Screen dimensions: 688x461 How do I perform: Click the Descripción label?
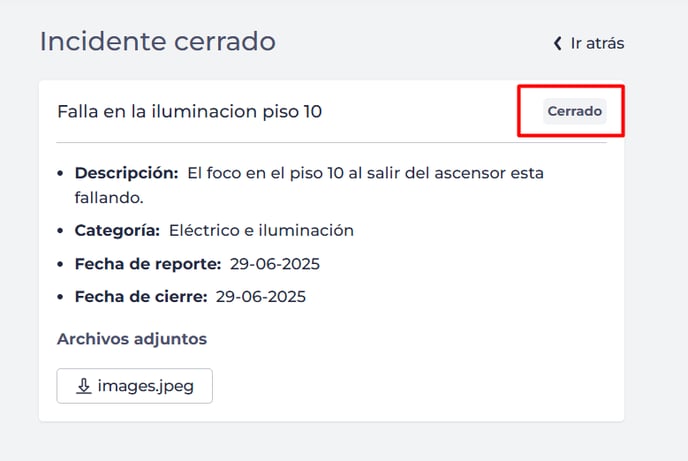(126, 173)
